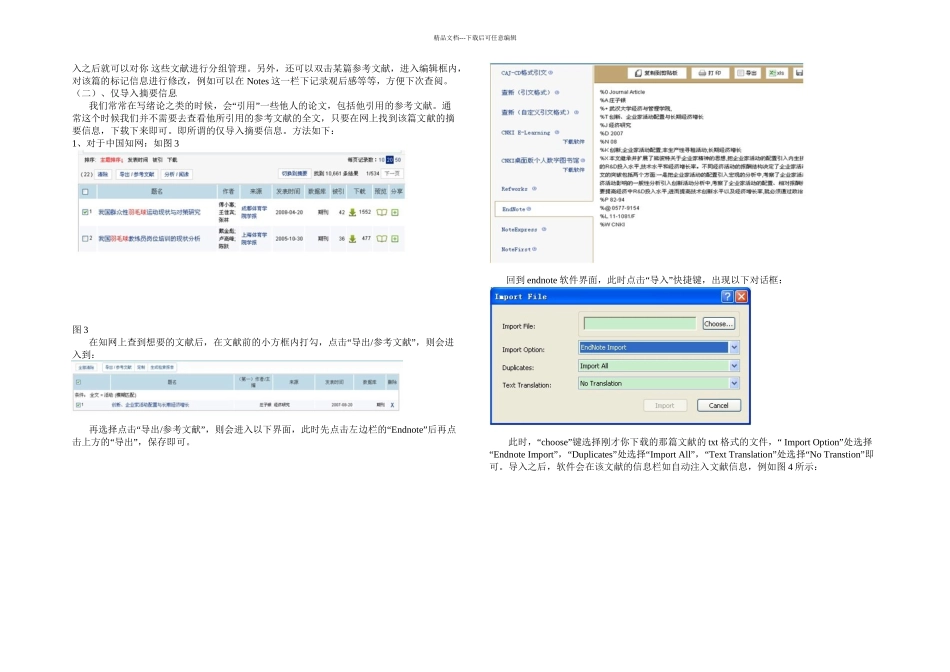Click 导出/参考文献 in the export list toolbar
950x672 pixels.
[118, 367]
